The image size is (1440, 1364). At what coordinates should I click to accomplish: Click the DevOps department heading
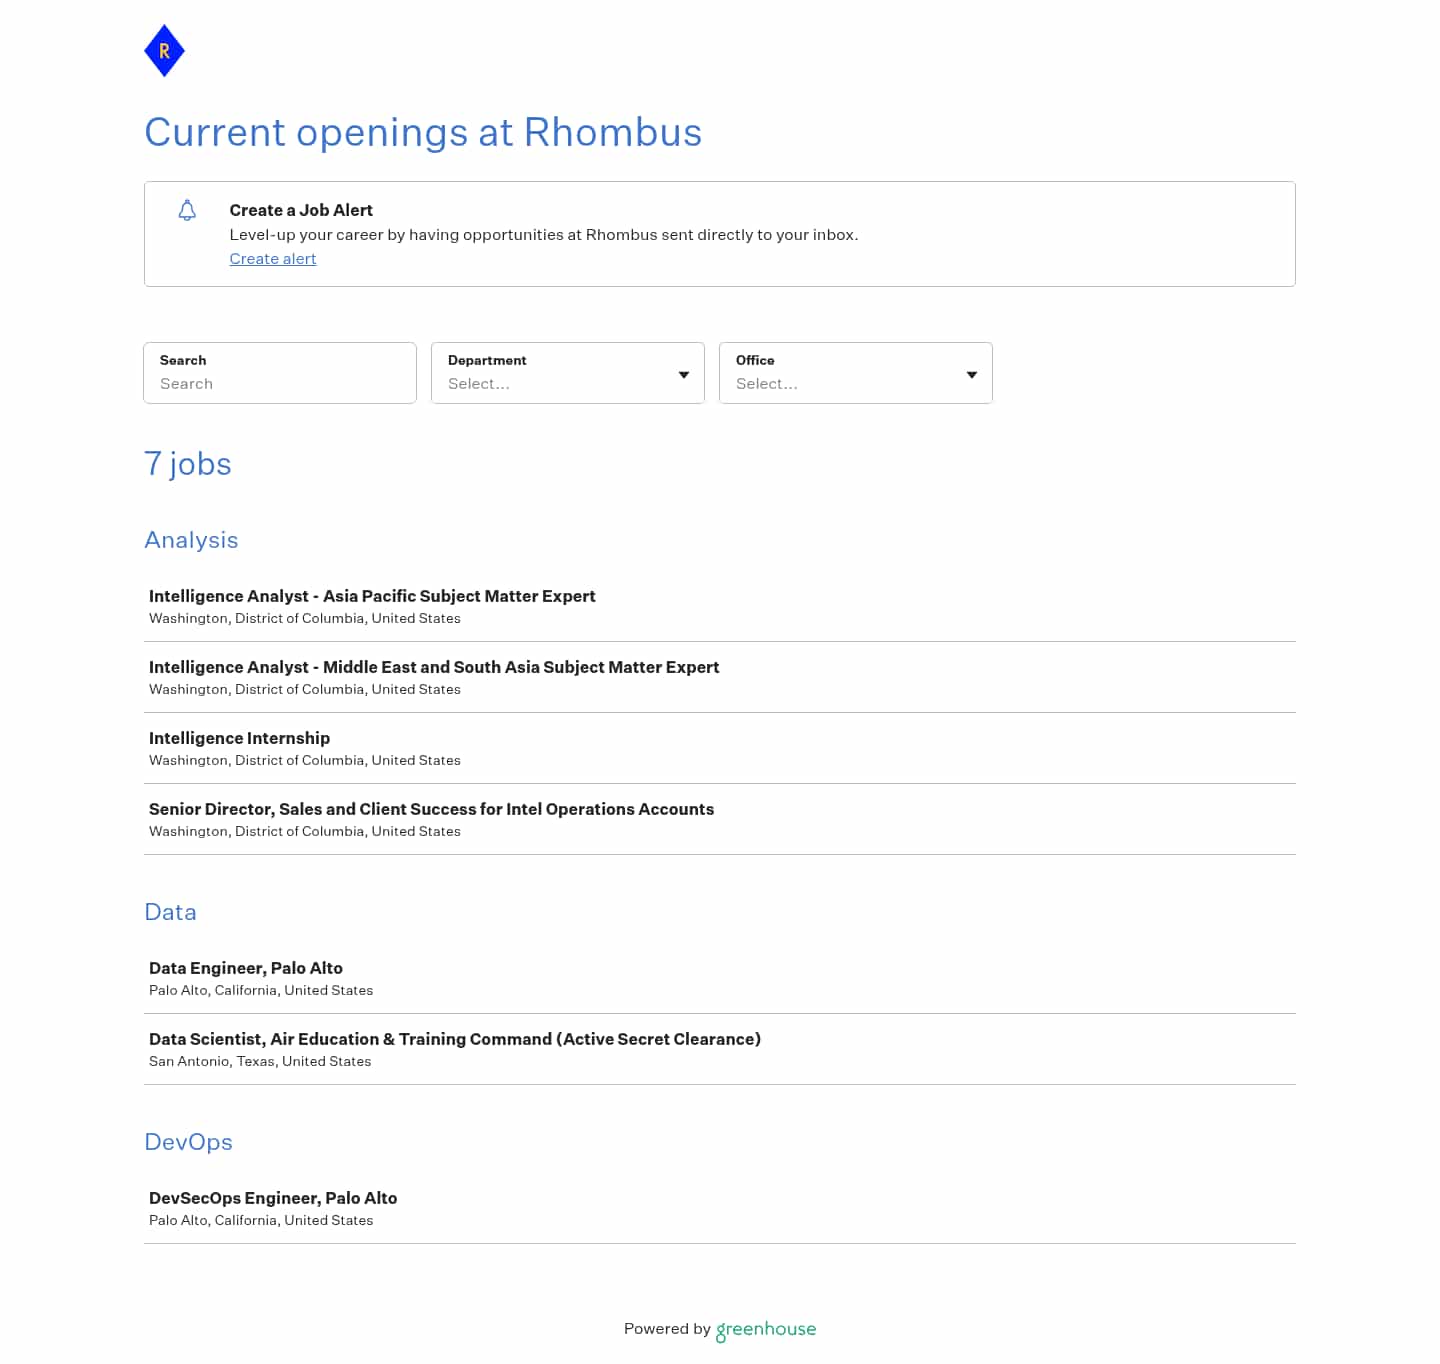click(188, 1142)
